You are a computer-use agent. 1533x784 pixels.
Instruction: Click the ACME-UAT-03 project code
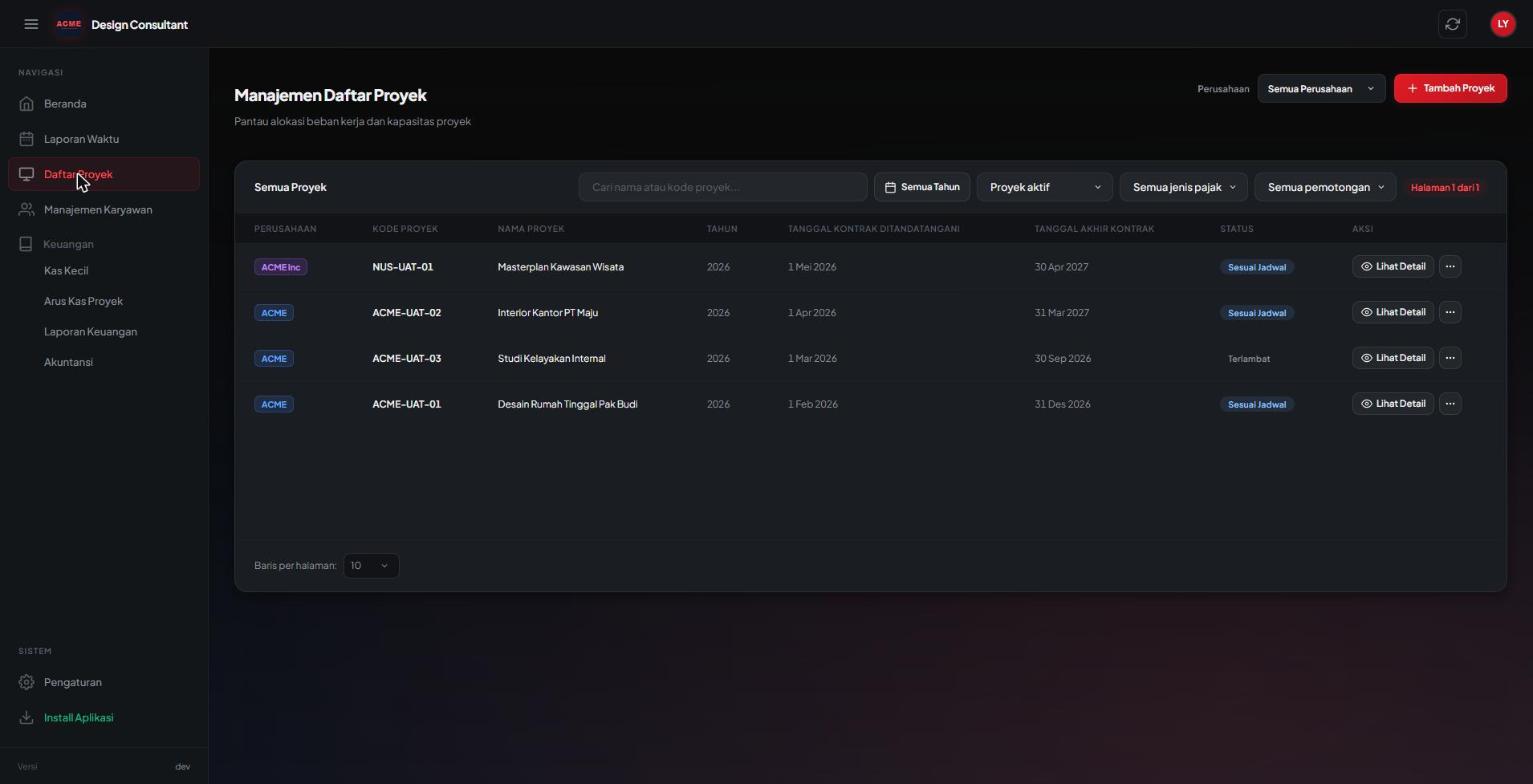(406, 359)
